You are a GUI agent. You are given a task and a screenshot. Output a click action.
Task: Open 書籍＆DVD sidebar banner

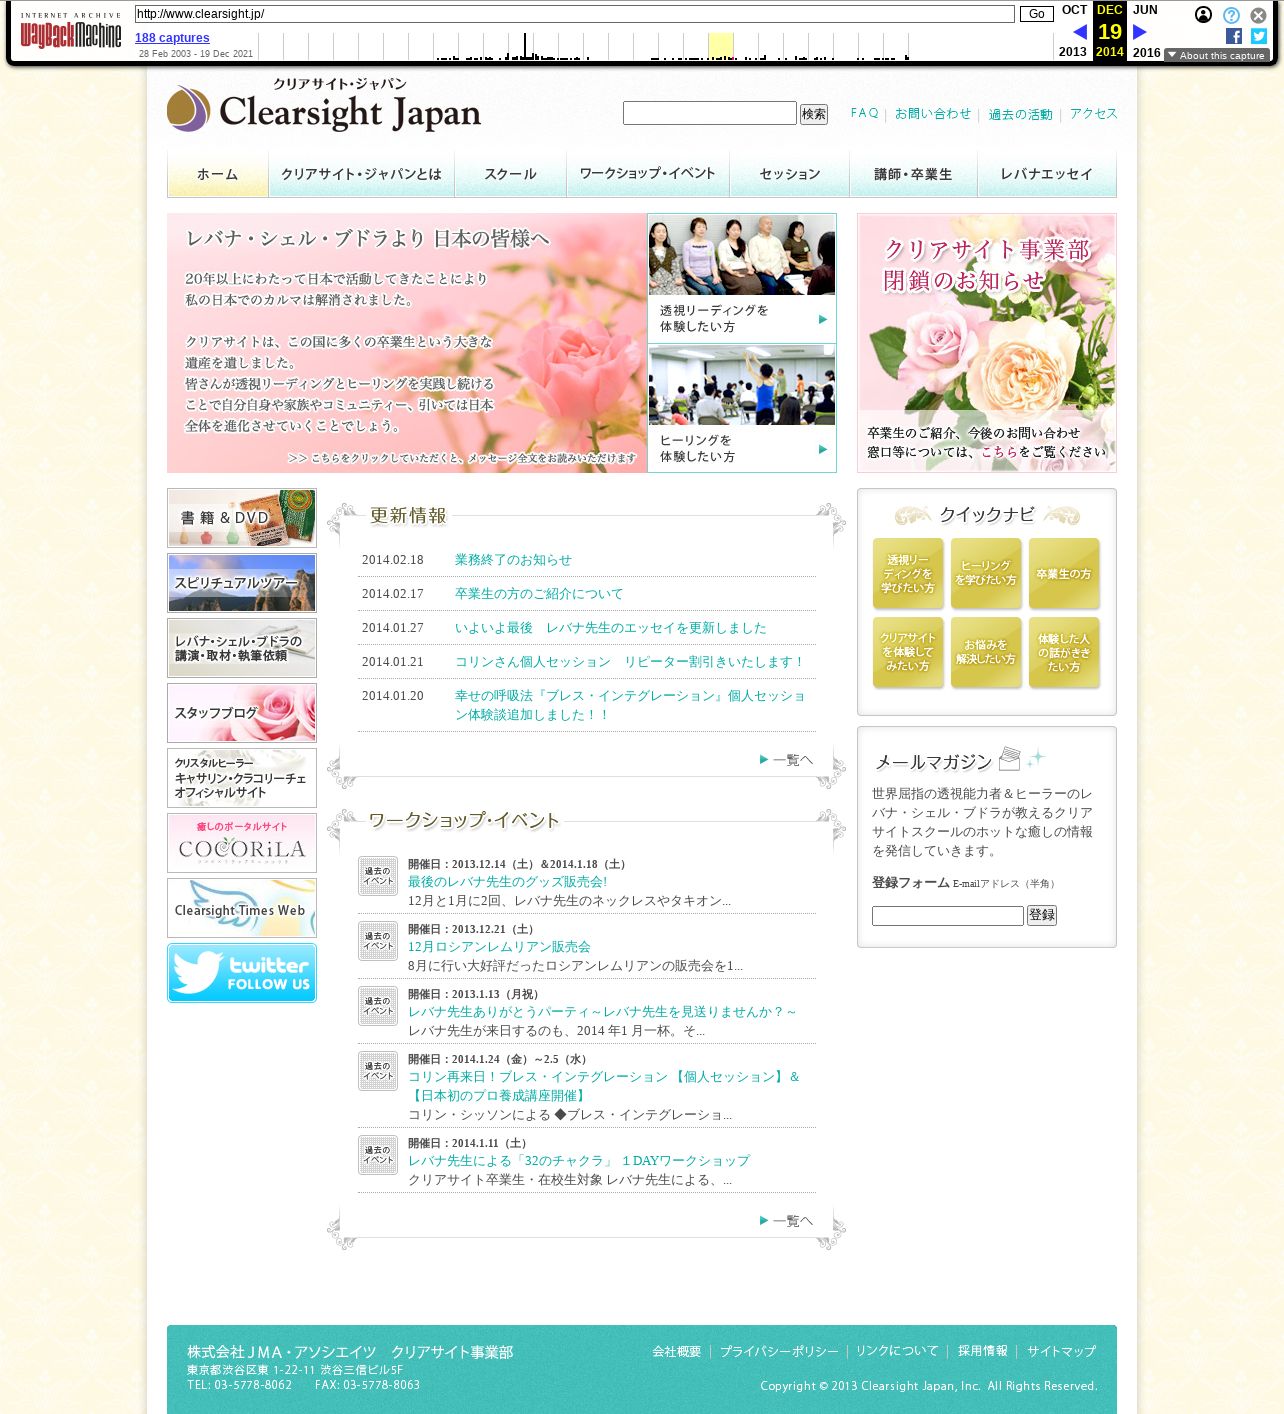click(242, 518)
